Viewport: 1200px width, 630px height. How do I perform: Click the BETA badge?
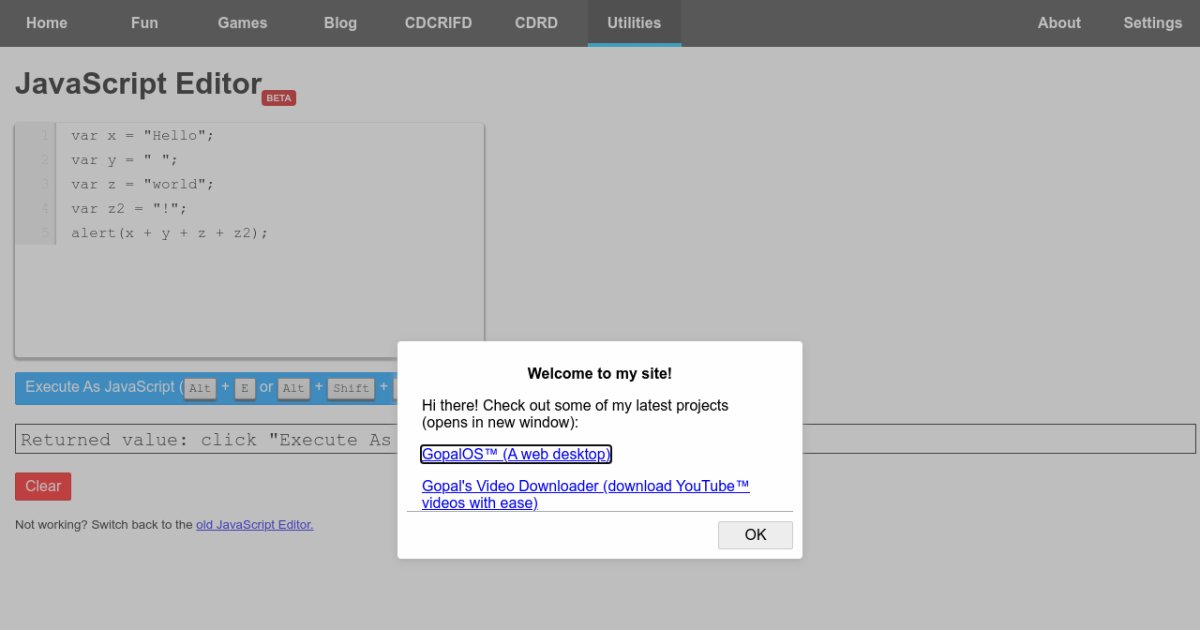(x=279, y=98)
